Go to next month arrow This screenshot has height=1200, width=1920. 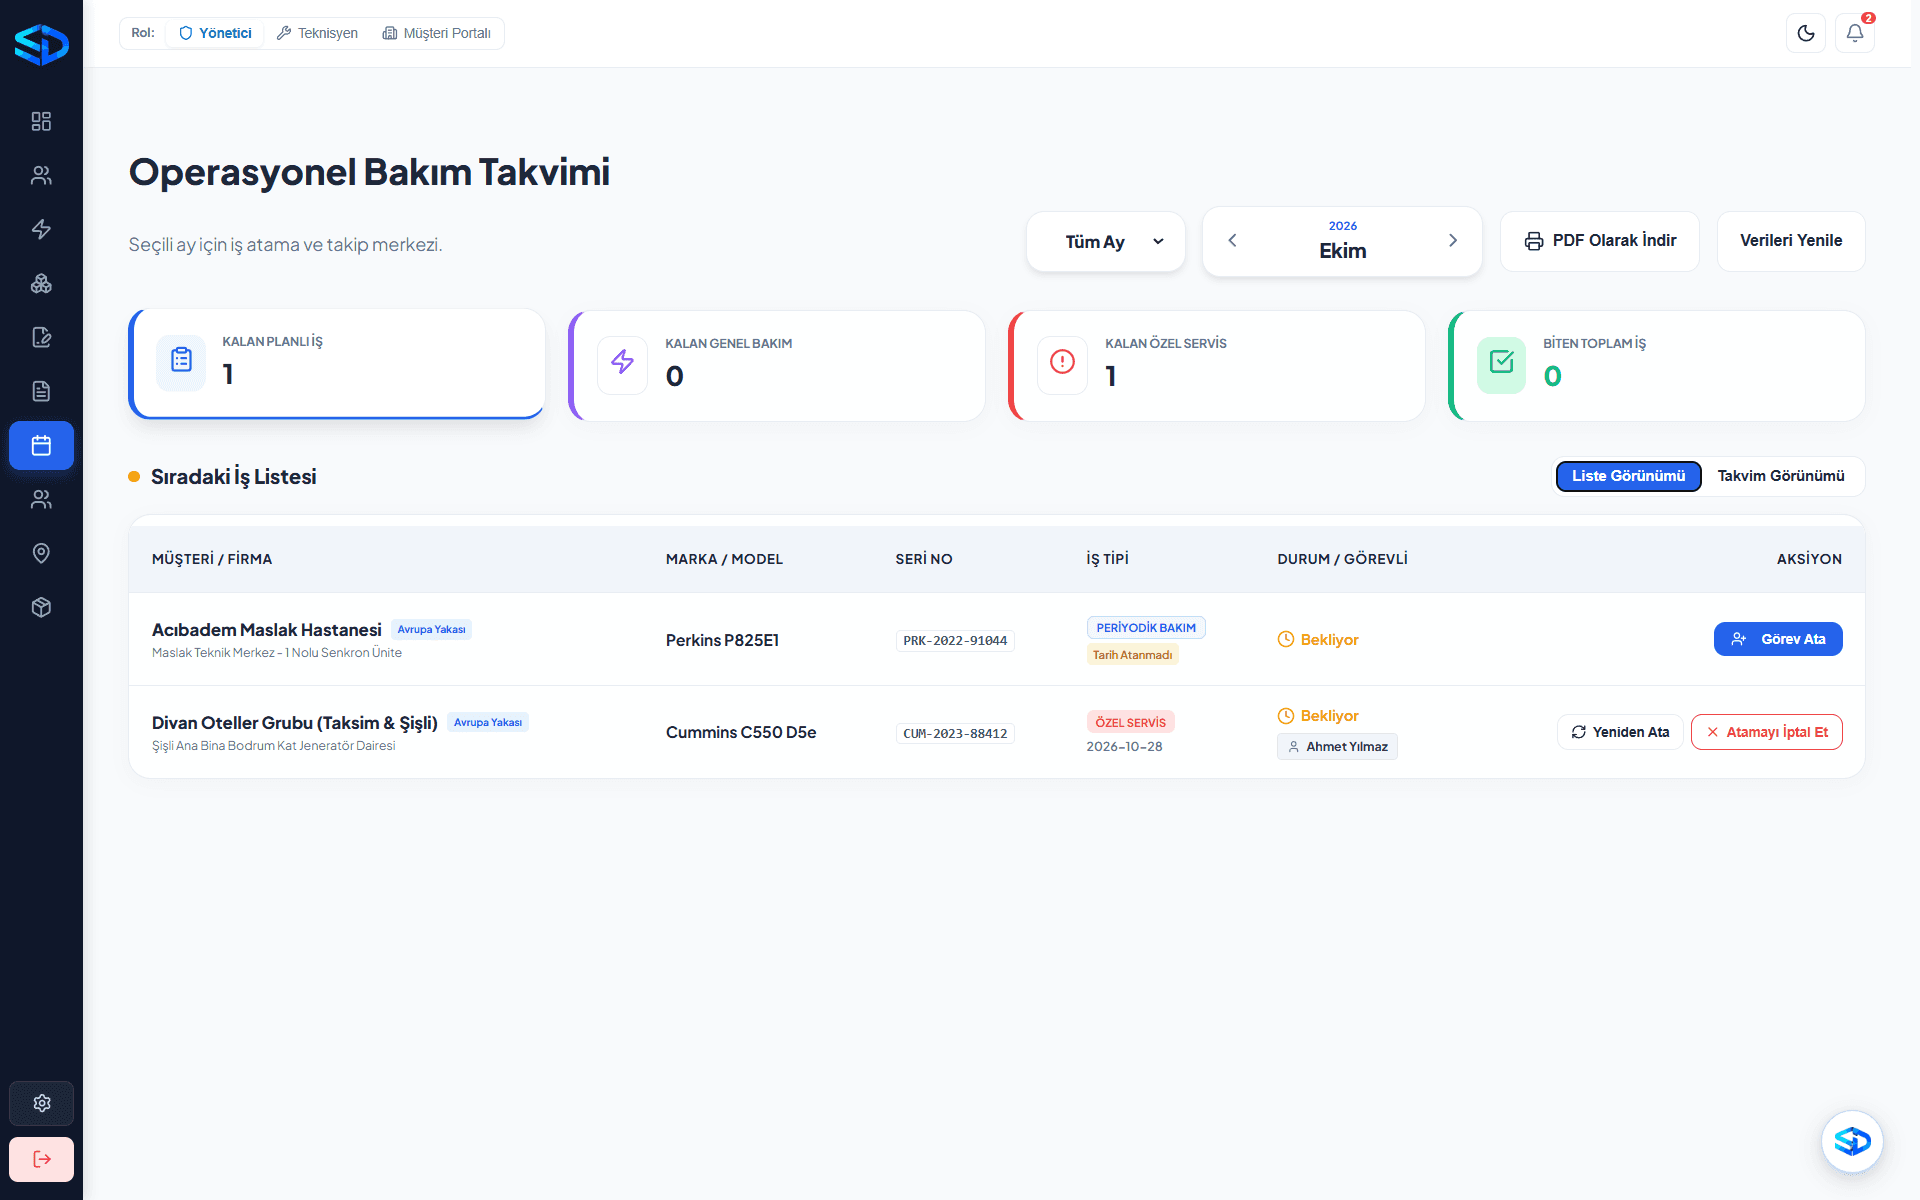click(1453, 240)
